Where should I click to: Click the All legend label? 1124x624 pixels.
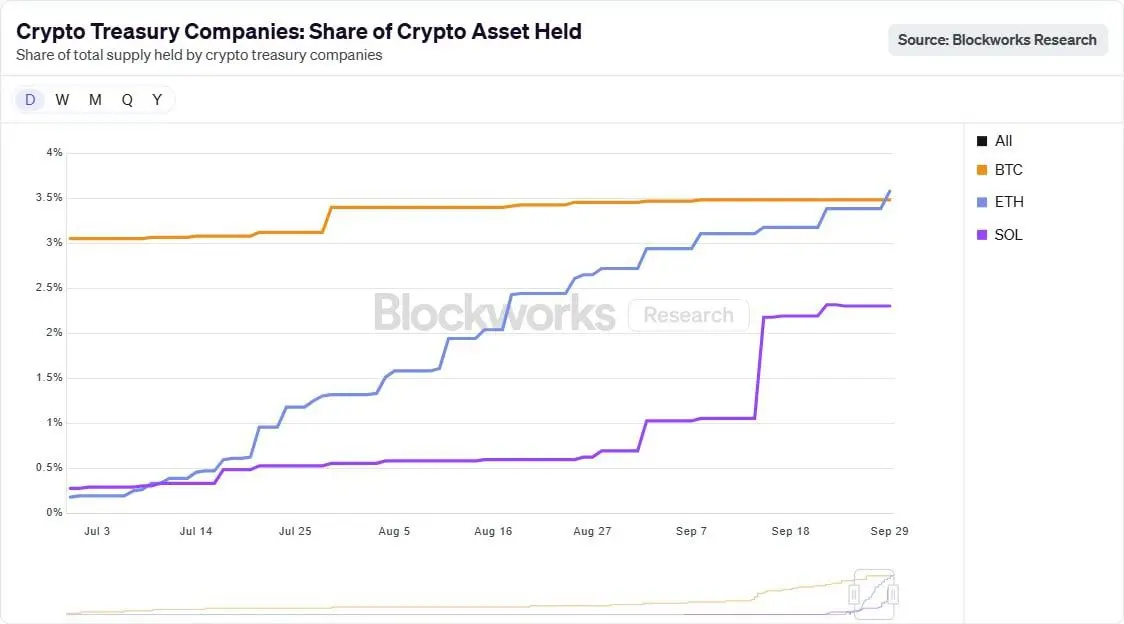click(1004, 141)
